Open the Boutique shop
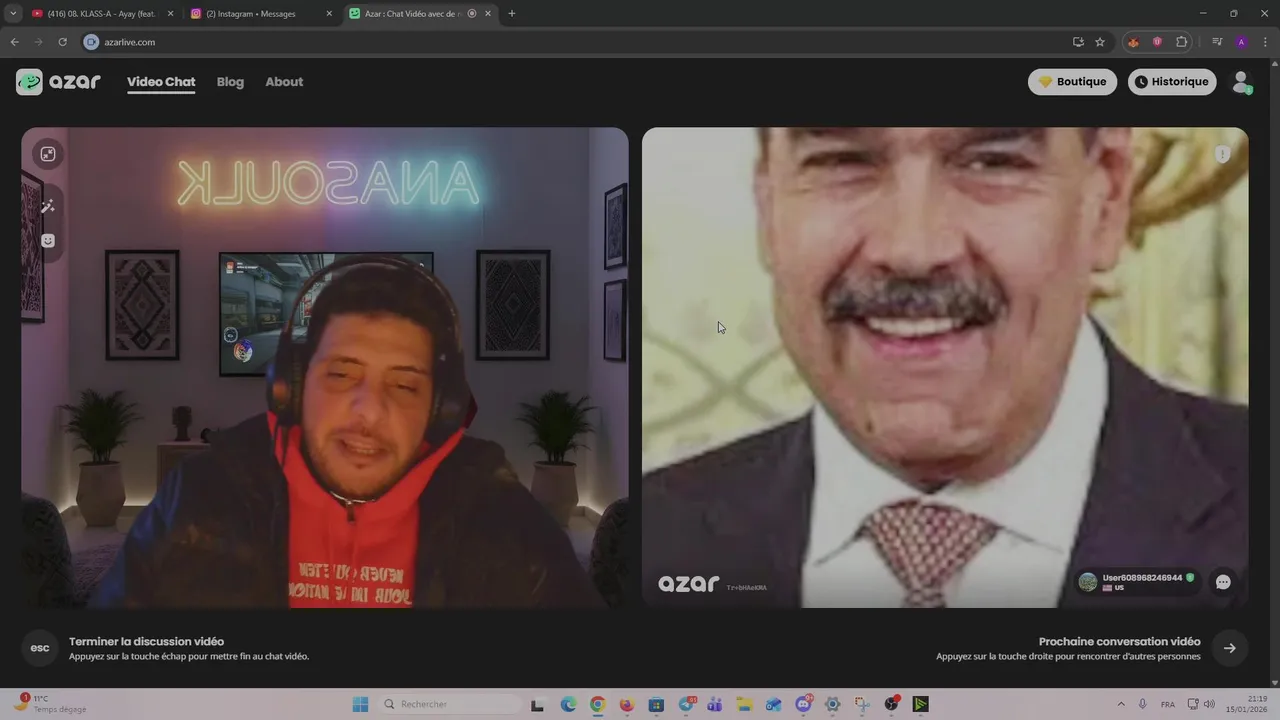 (1072, 82)
